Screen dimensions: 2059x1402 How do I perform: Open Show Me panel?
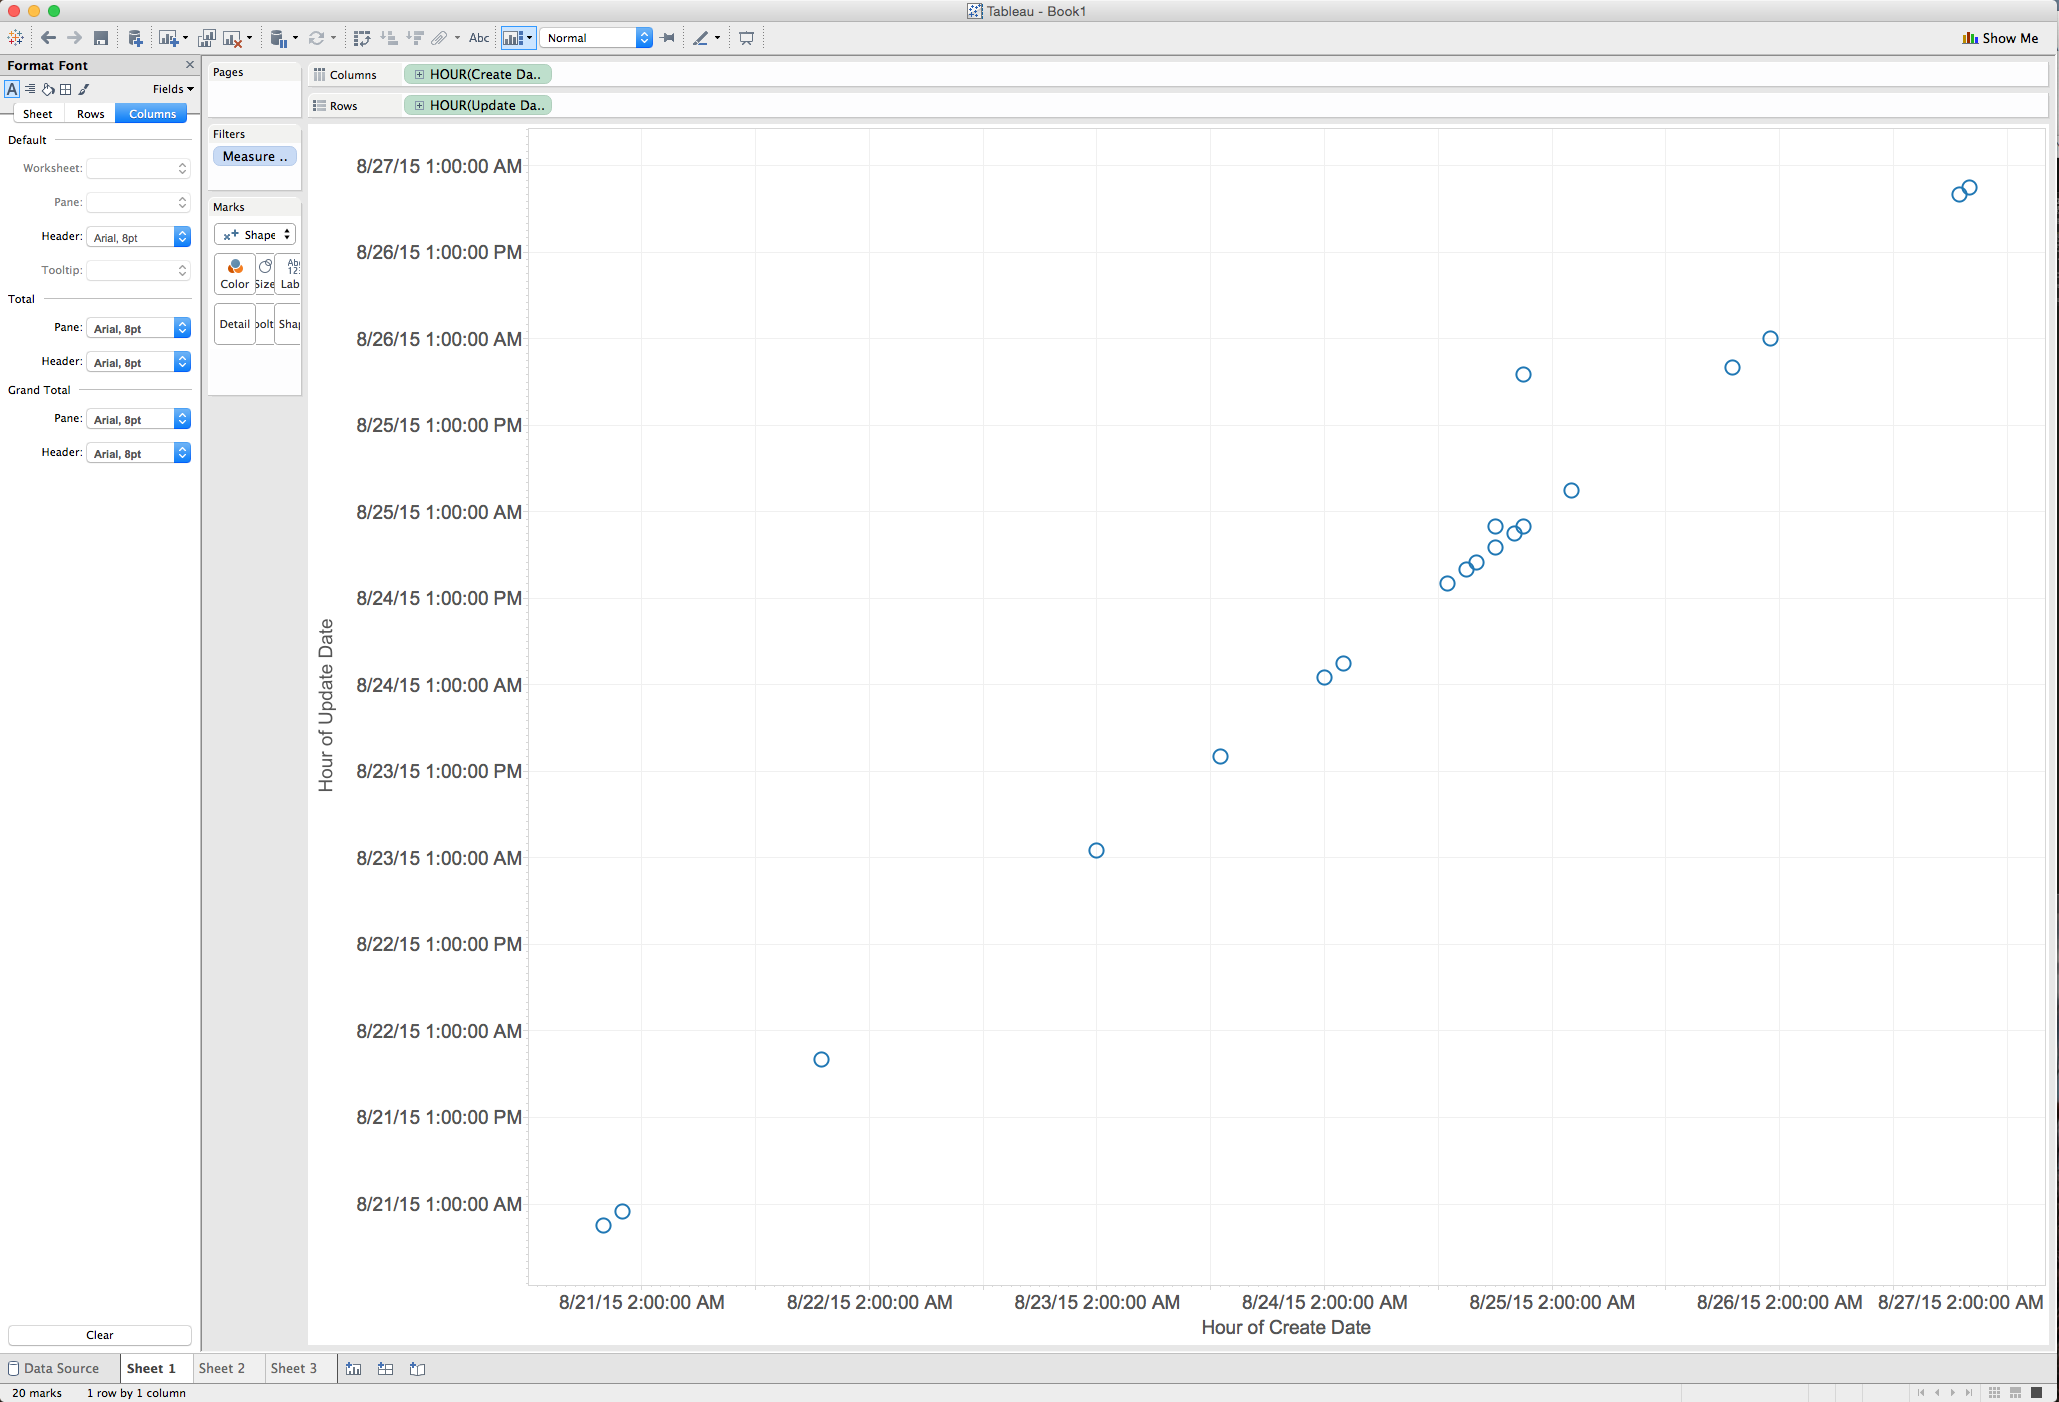(2000, 38)
